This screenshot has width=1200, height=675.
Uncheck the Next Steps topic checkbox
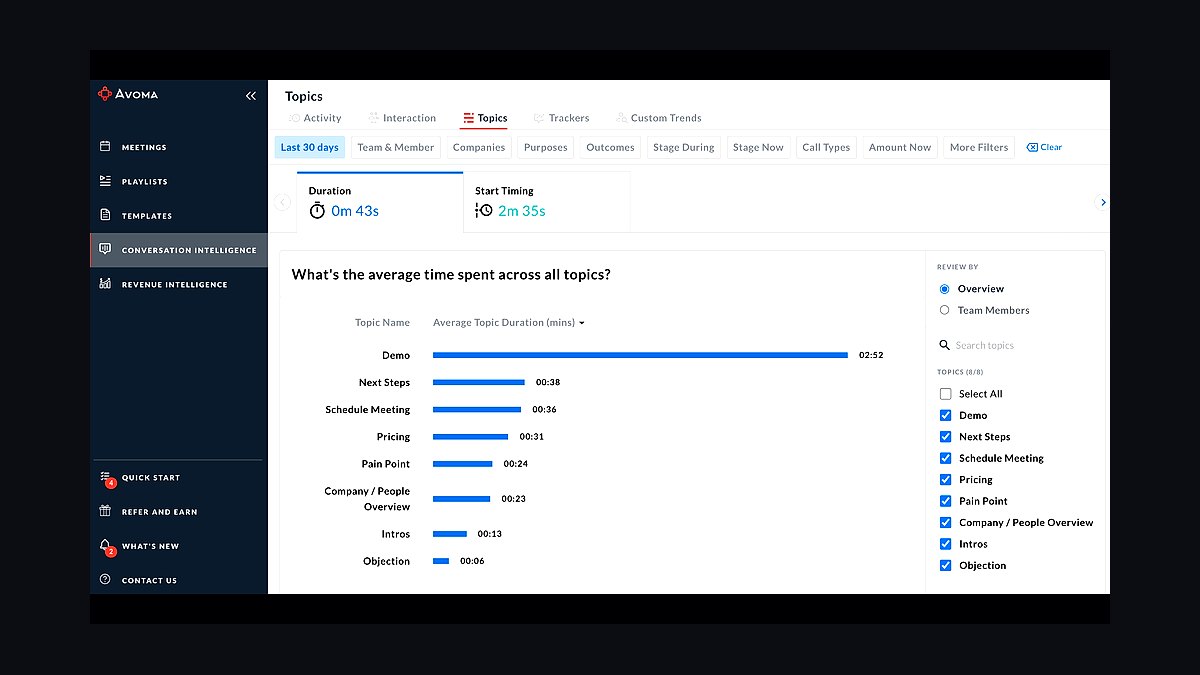[x=945, y=437]
